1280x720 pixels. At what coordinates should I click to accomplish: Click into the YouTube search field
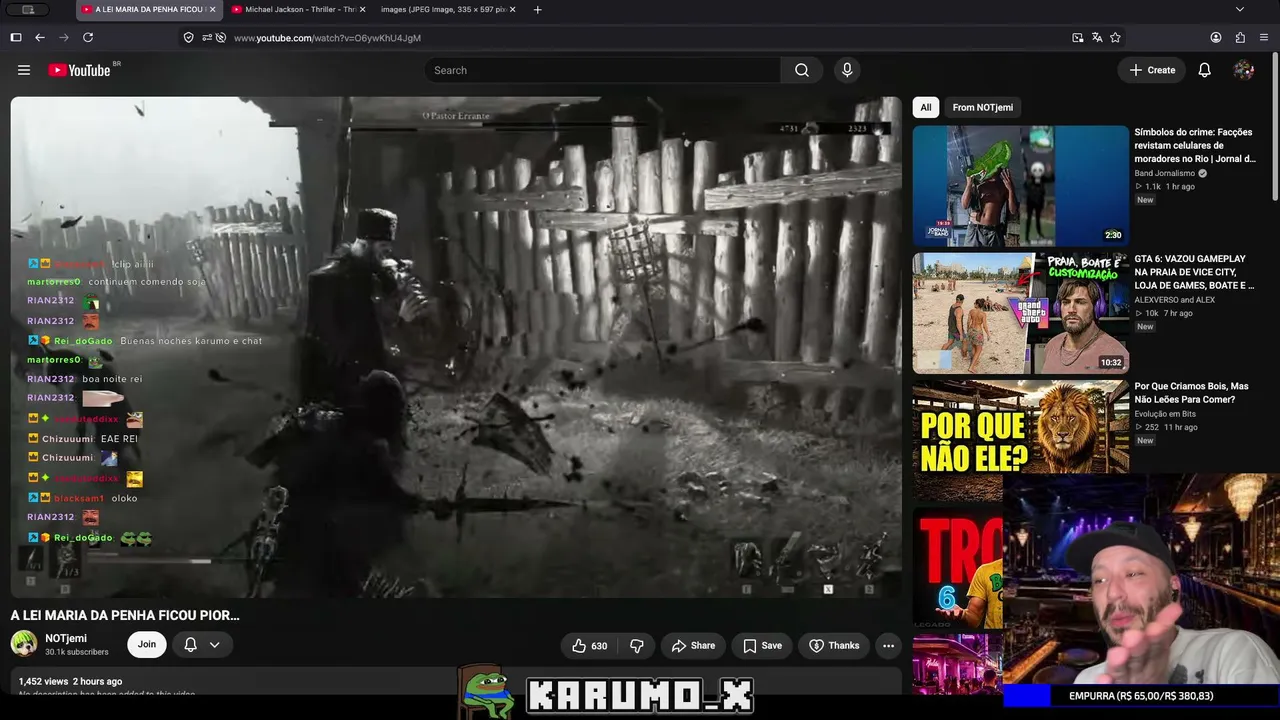[602, 70]
